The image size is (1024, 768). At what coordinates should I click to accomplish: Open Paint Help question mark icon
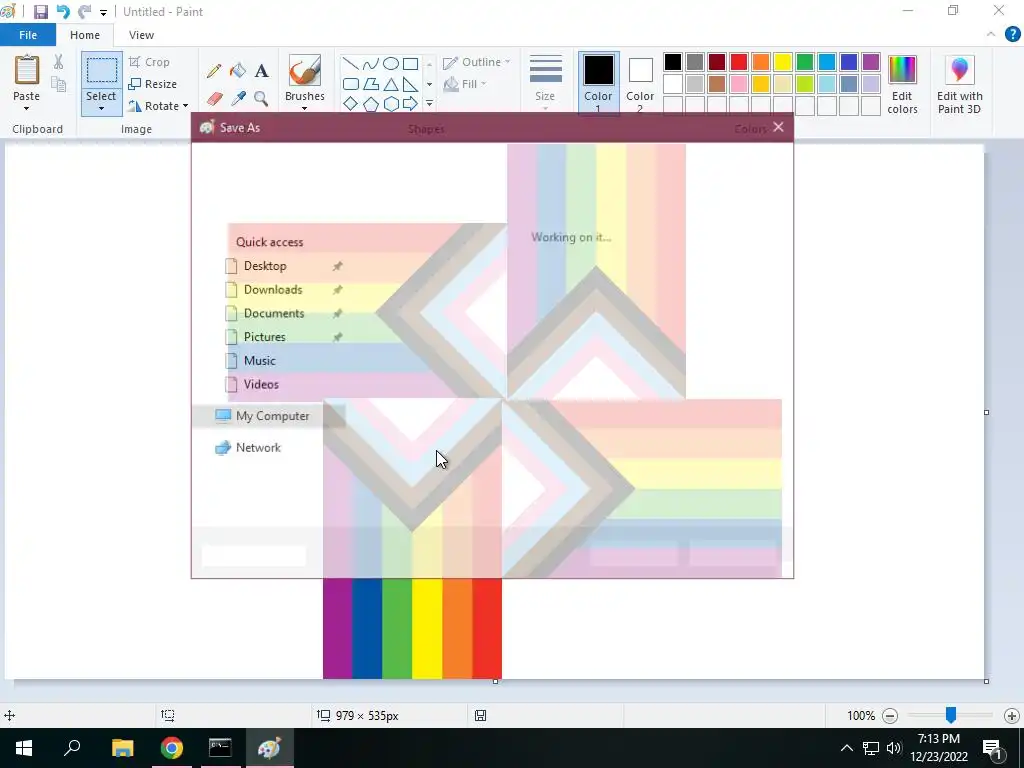[x=1012, y=35]
